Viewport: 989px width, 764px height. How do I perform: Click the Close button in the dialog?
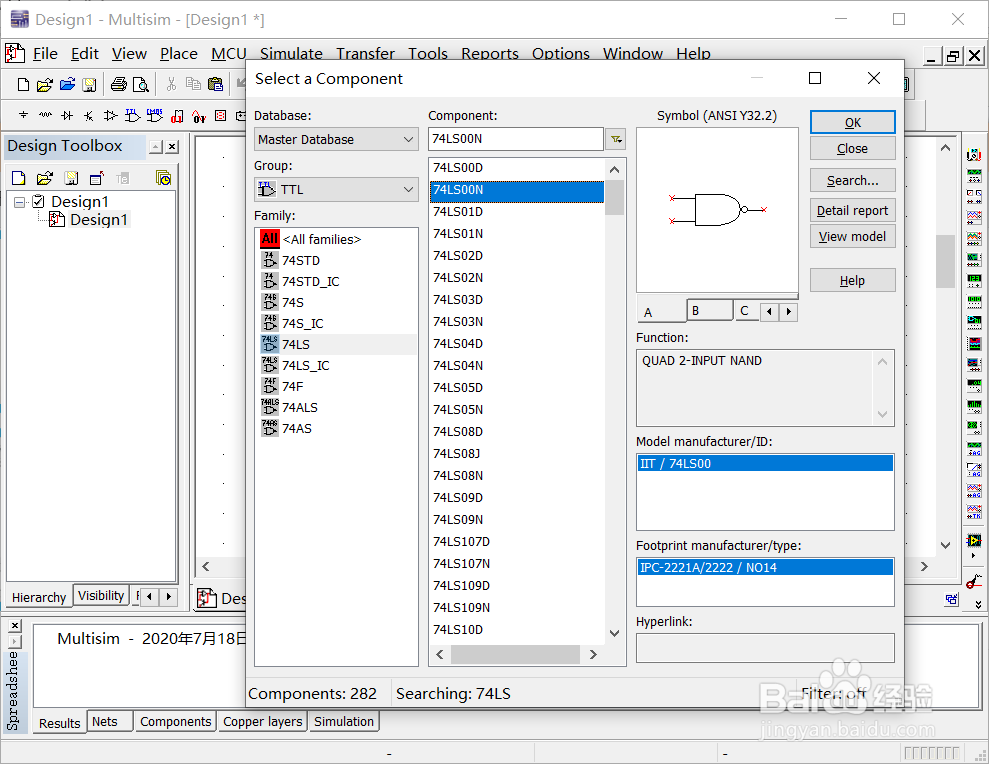click(852, 148)
